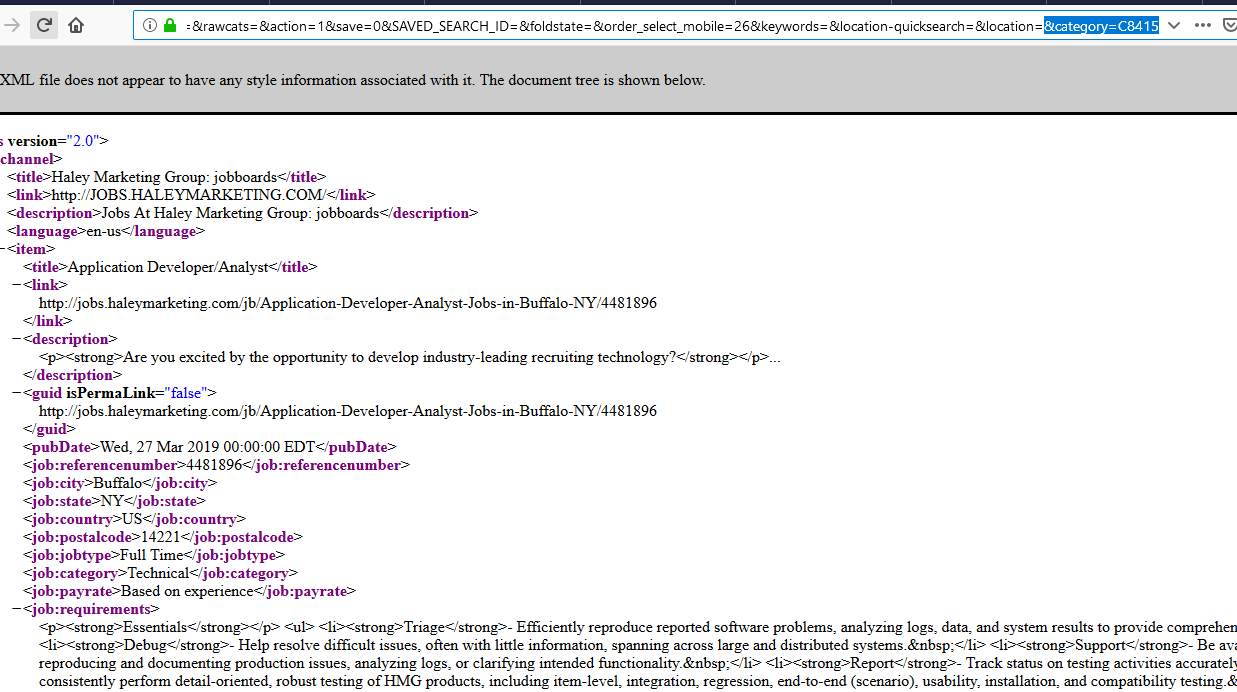The image size is (1237, 692).
Task: Collapse the guid isPermaLink node
Action: point(17,393)
